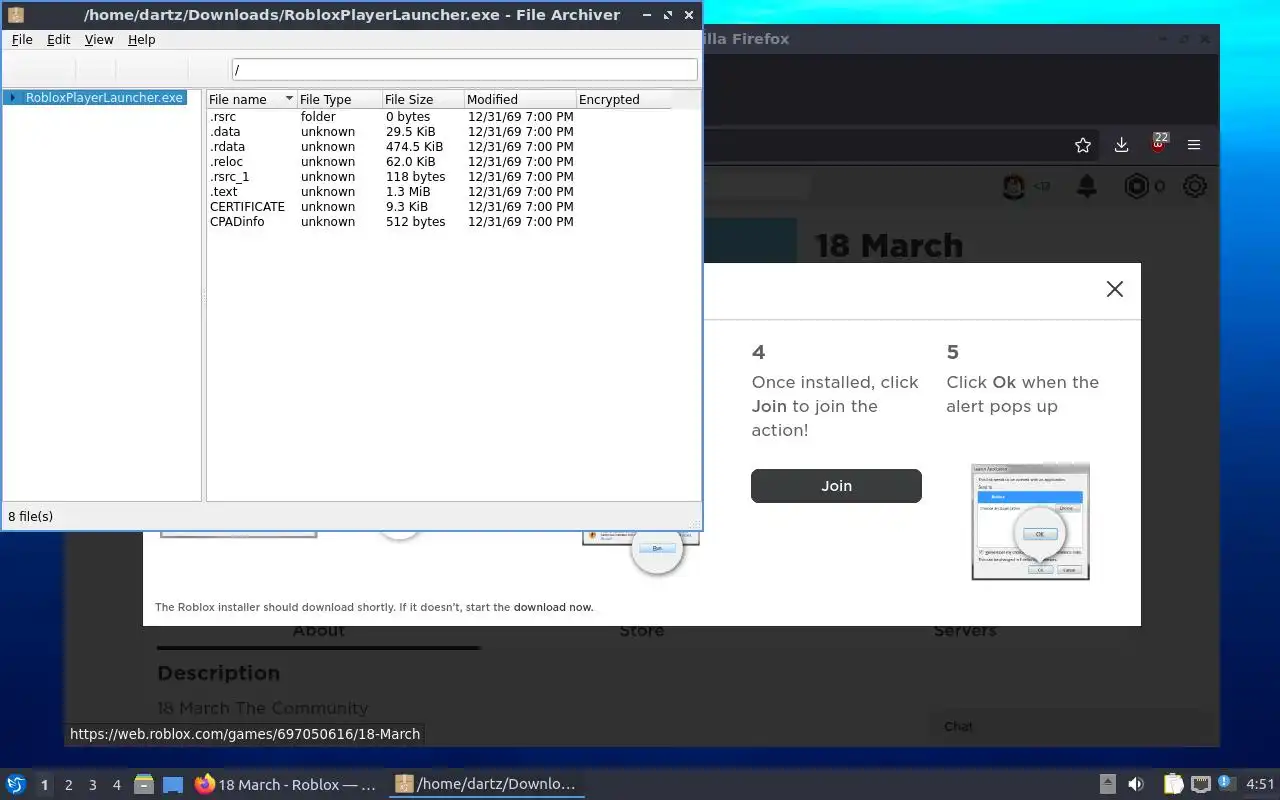
Task: Click the uBlock extension icon showing 22
Action: point(1158,143)
